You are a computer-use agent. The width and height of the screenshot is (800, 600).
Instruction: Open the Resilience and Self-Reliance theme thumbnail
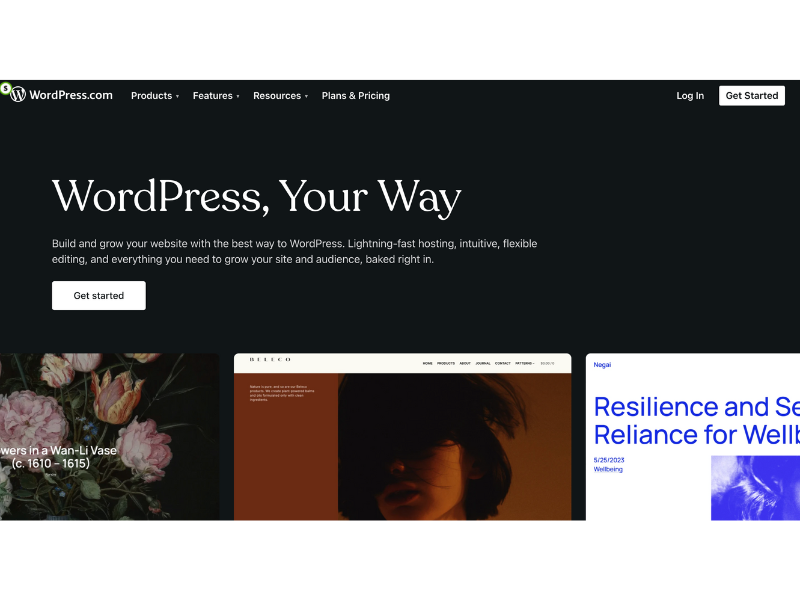693,437
